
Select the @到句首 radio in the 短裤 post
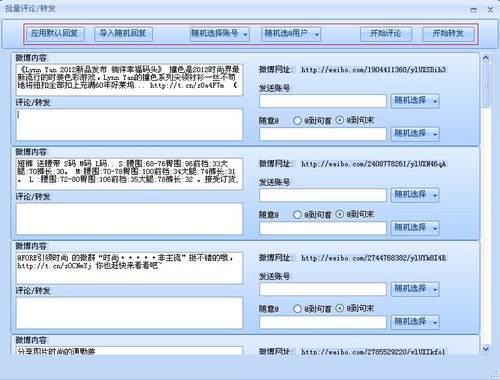297,215
